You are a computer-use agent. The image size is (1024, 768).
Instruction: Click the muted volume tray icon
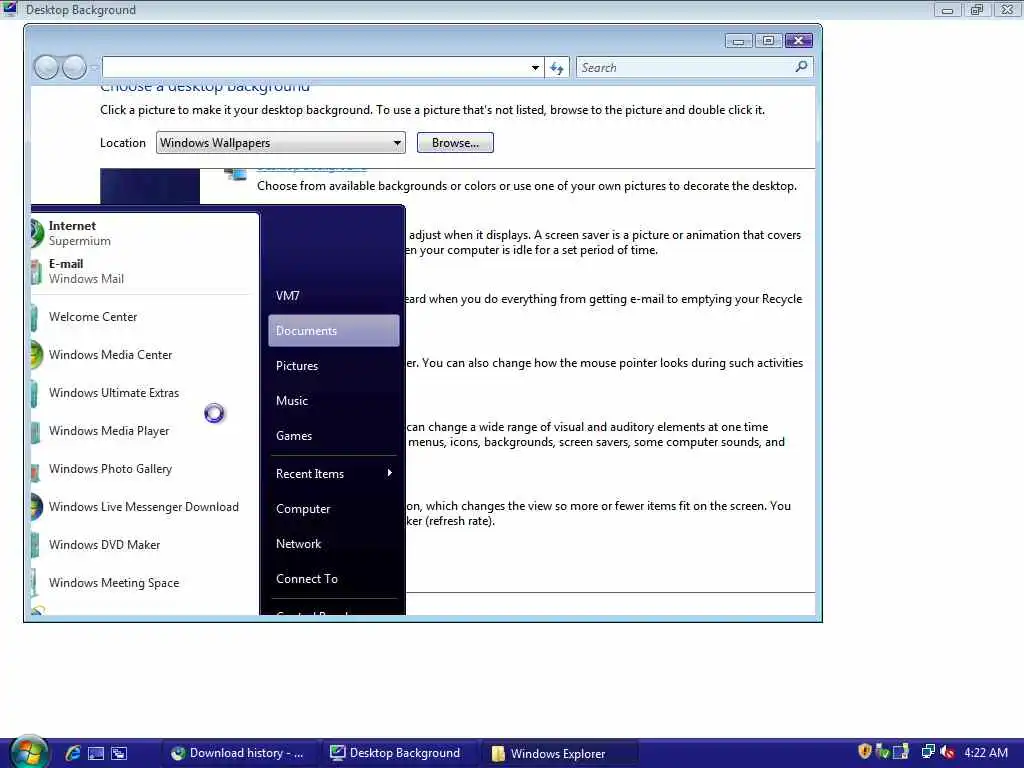(947, 752)
